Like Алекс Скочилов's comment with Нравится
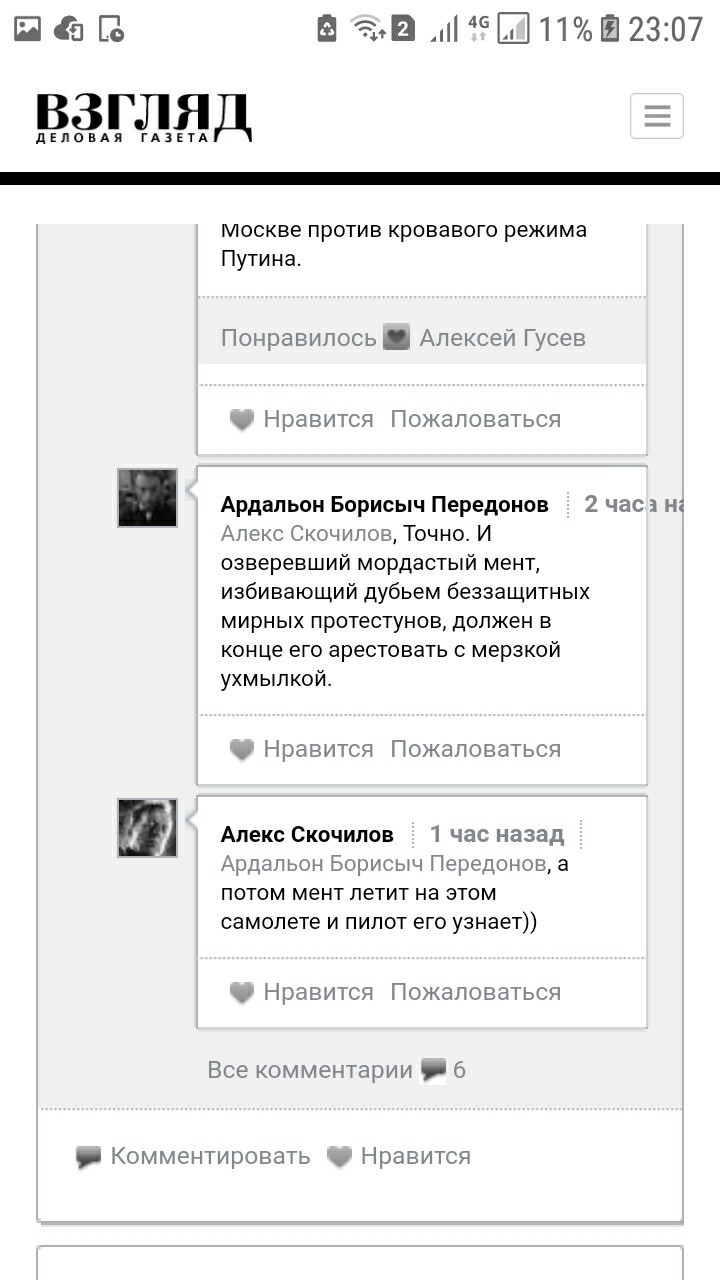Screen dimensions: 720x1280 coord(301,992)
